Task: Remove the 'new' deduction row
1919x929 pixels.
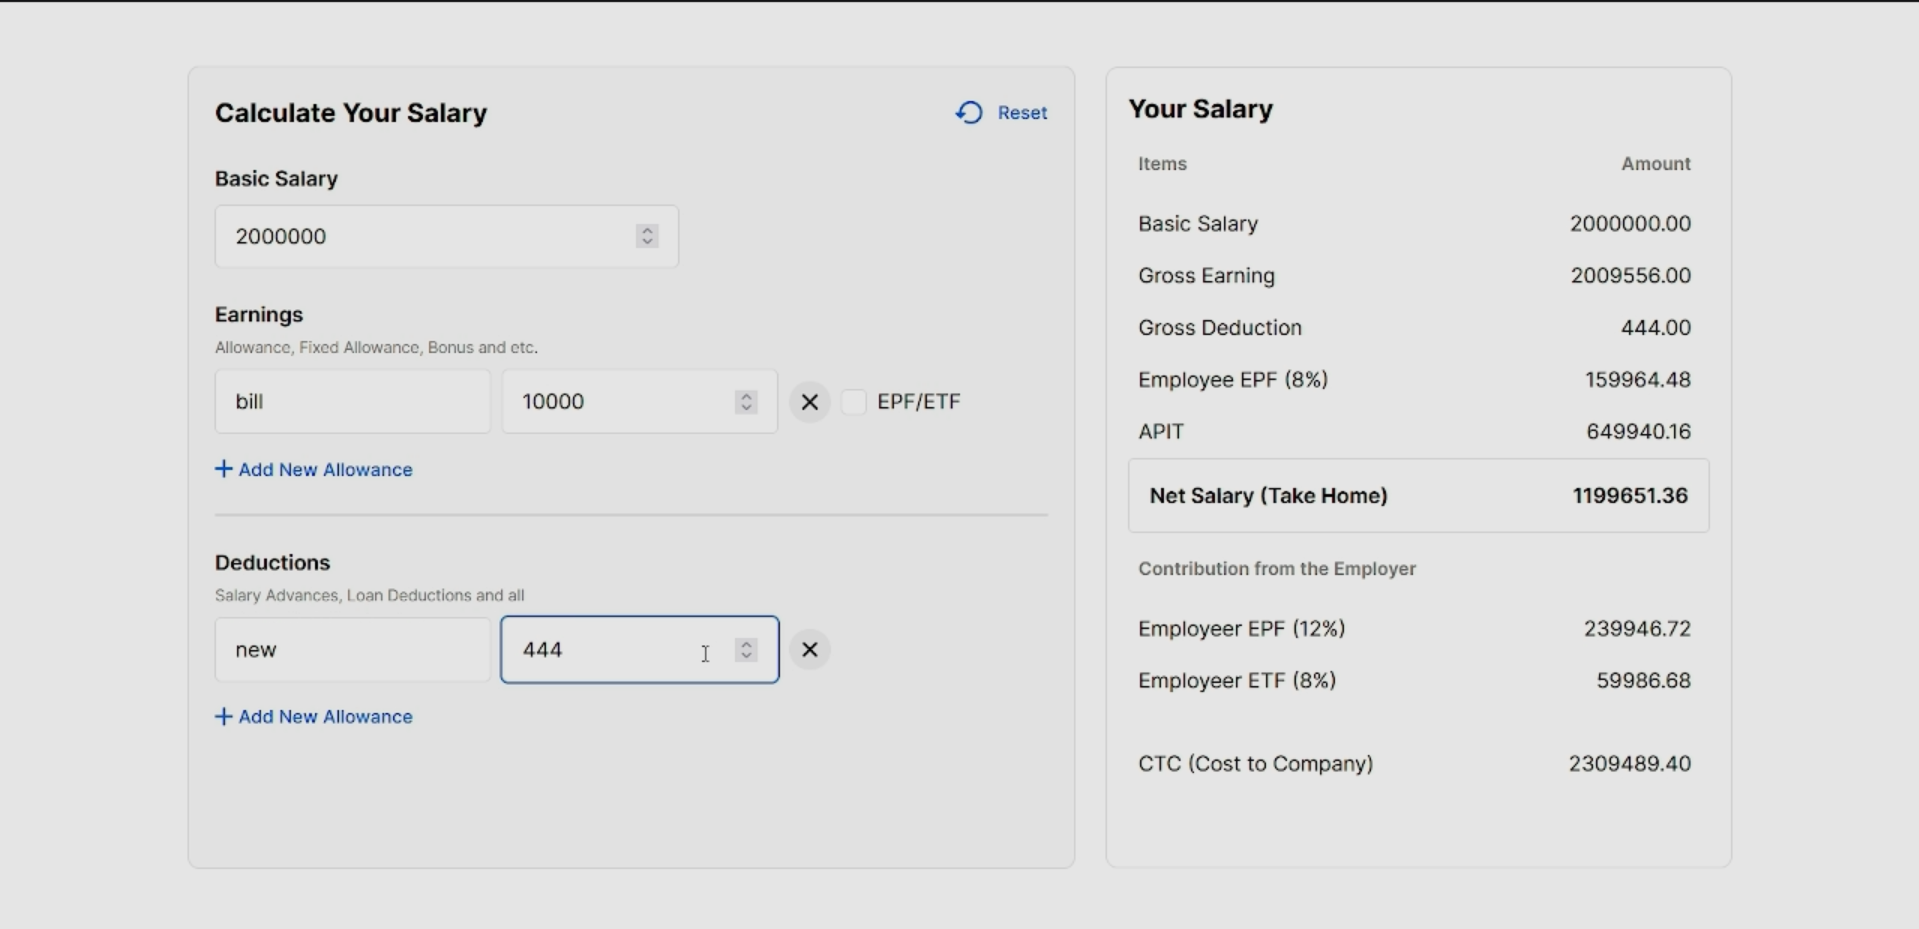Action: coord(810,650)
